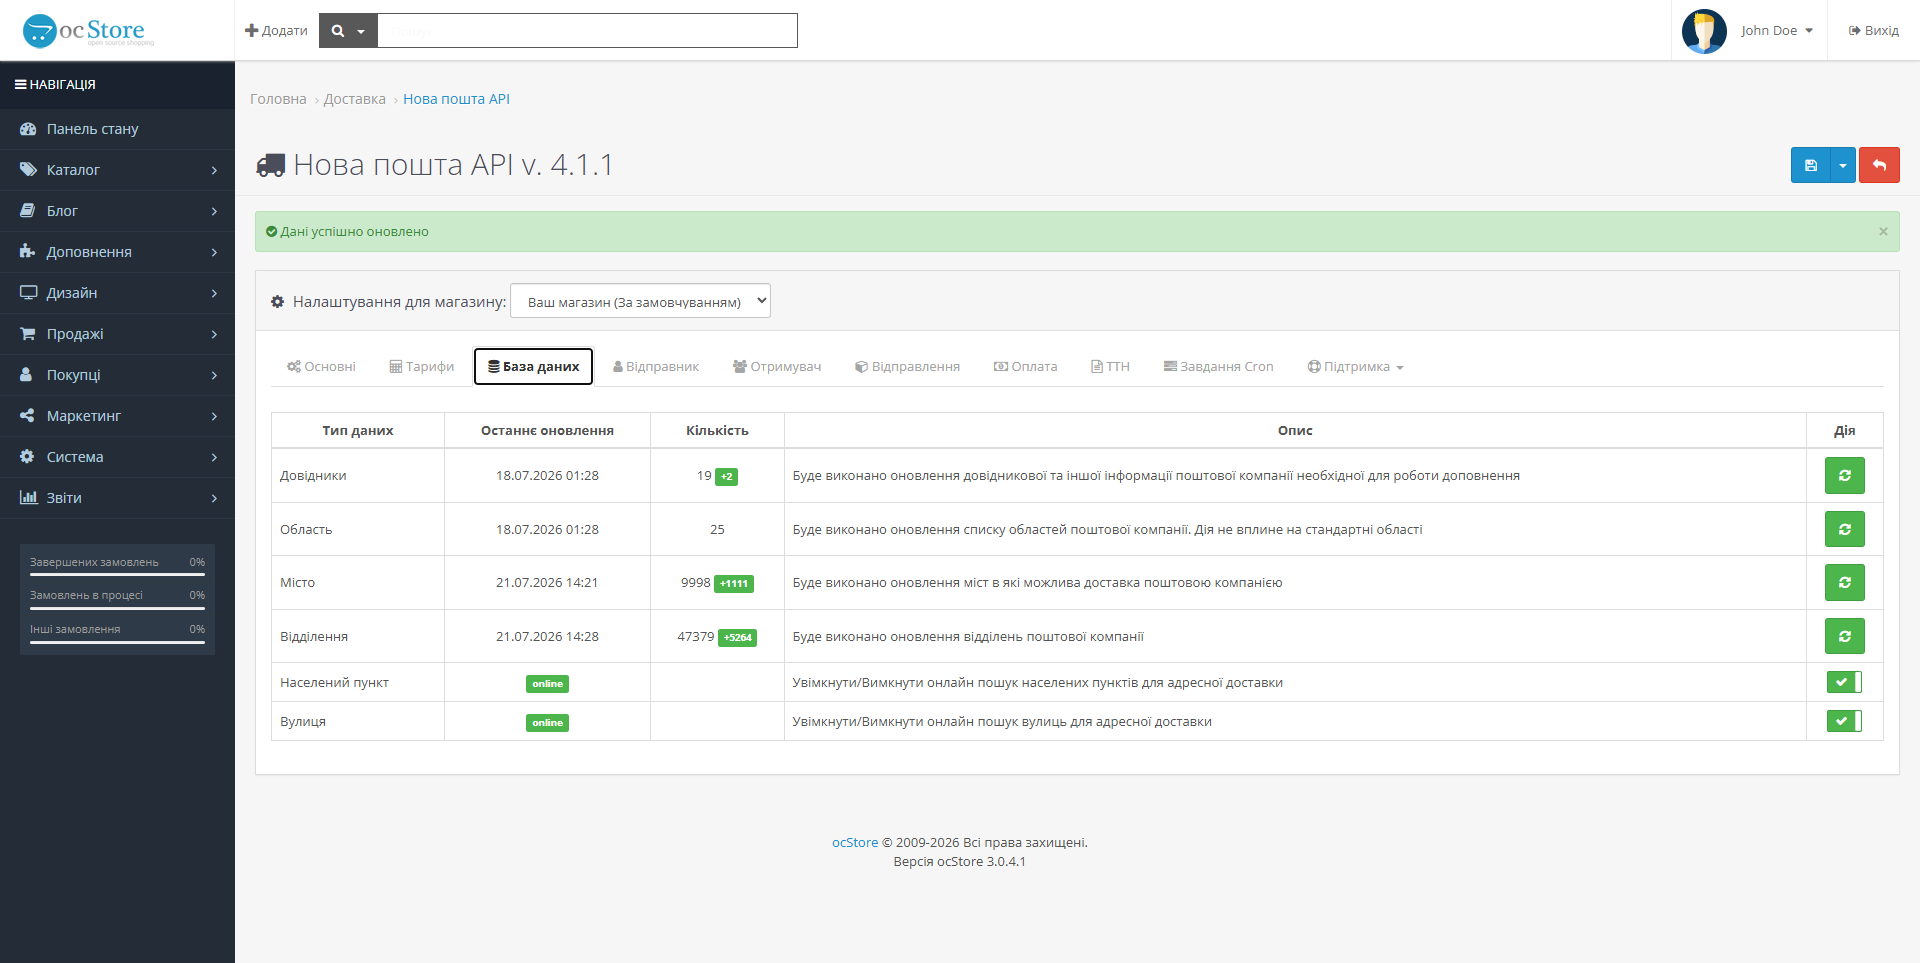Image resolution: width=1920 pixels, height=963 pixels.
Task: Toggle the НАВІГАЦІЯ hamburger menu
Action: [55, 85]
